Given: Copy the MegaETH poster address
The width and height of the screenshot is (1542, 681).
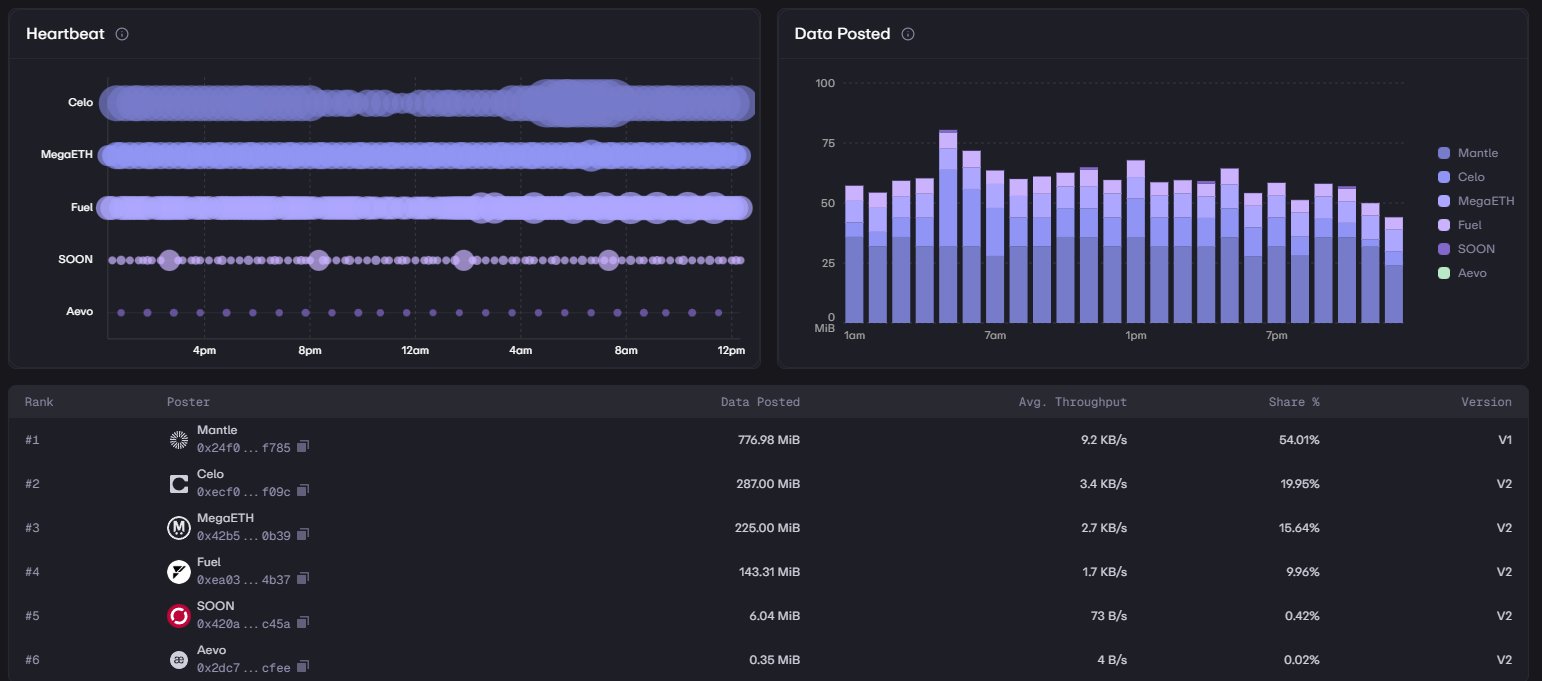Looking at the screenshot, I should tap(303, 535).
